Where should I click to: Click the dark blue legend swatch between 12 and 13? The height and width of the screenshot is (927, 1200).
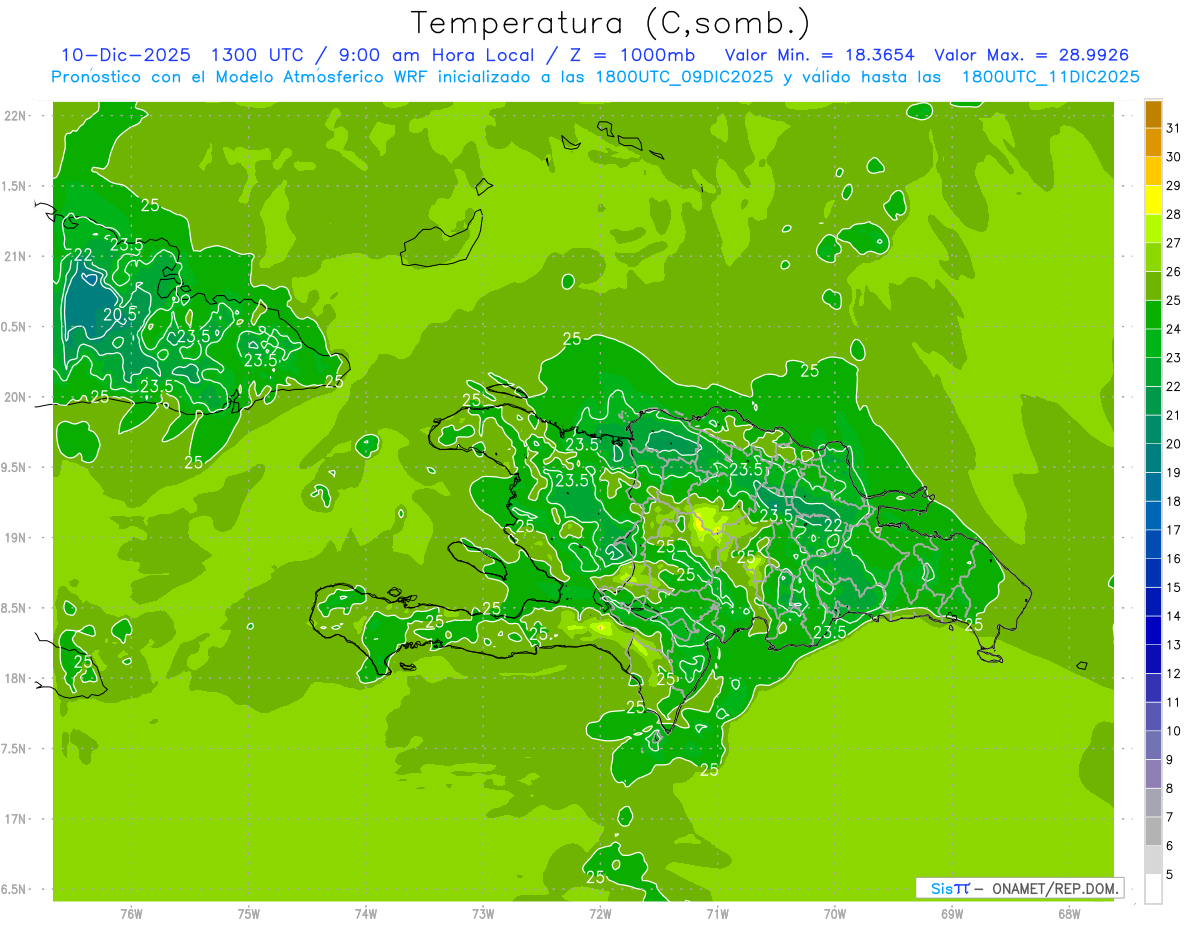(x=1153, y=660)
